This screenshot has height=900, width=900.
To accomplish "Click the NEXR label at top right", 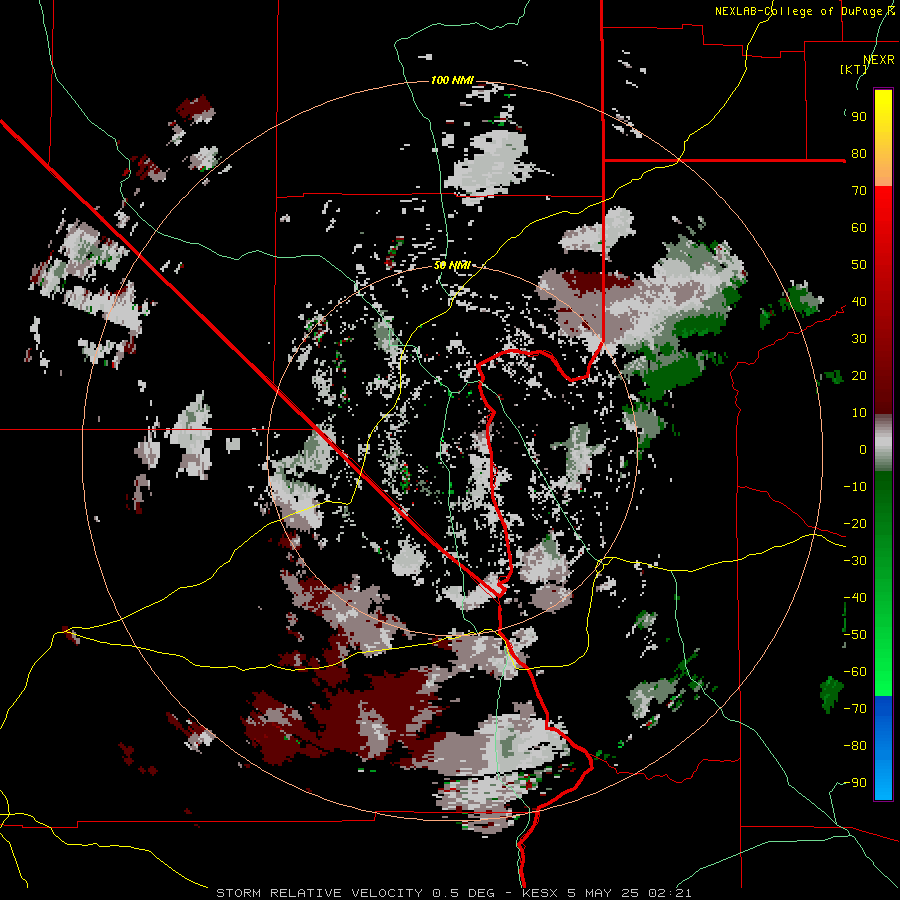I will click(x=879, y=60).
